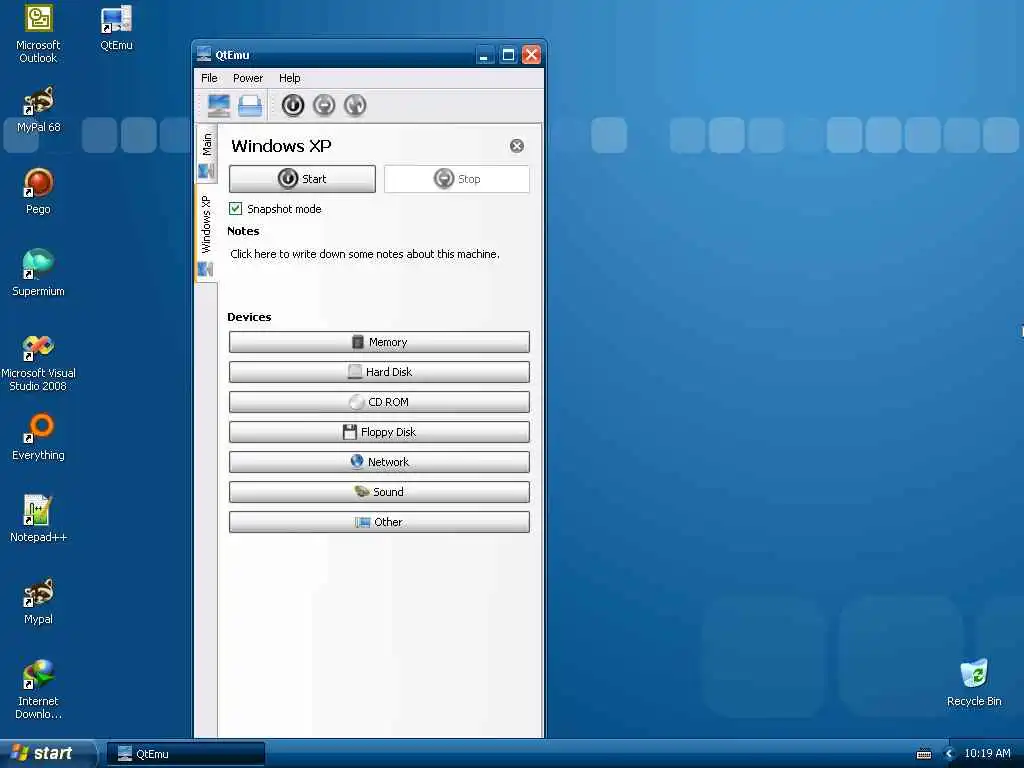Select the Notepad++ desktop icon
Screen dimensions: 1024x768
point(38,520)
